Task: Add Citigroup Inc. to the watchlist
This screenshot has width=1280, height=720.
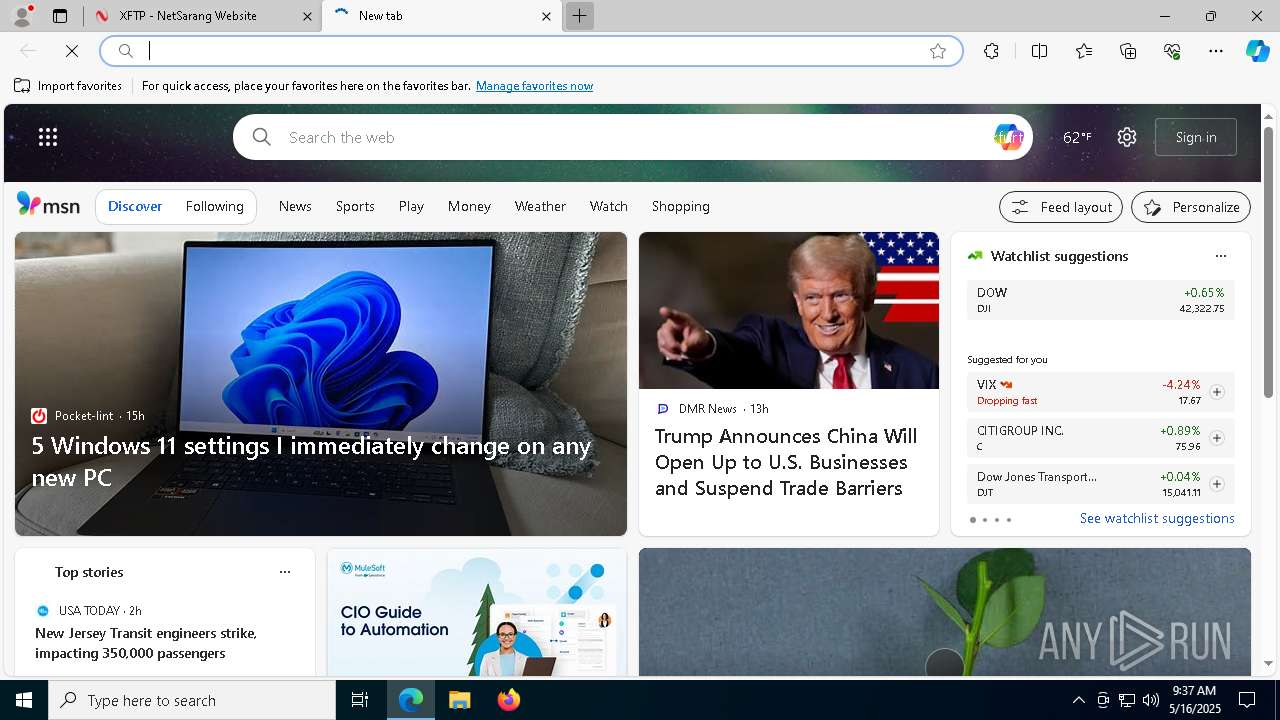Action: 1216,438
